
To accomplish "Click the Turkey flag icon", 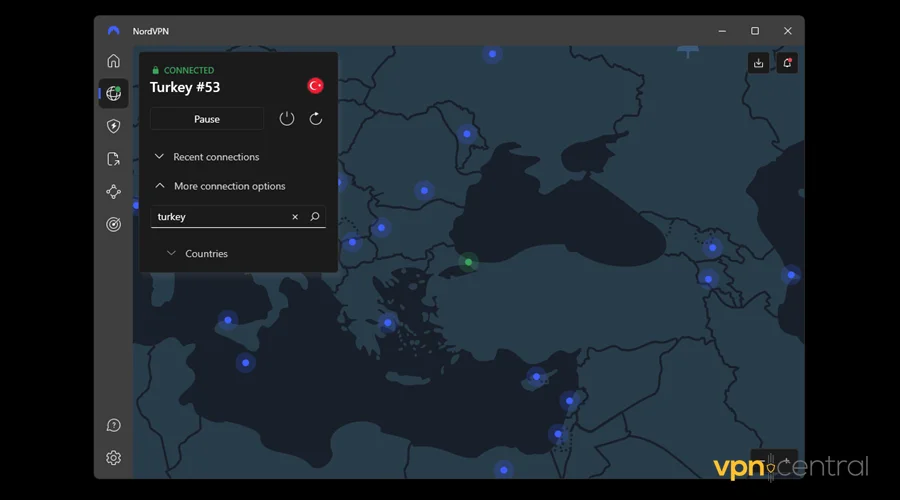I will [x=315, y=86].
